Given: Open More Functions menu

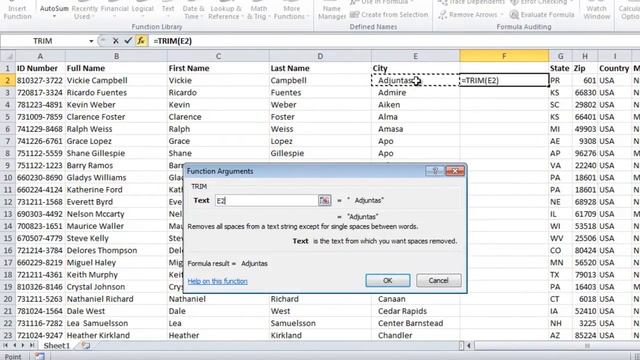Looking at the screenshot, I should pyautogui.click(x=291, y=12).
